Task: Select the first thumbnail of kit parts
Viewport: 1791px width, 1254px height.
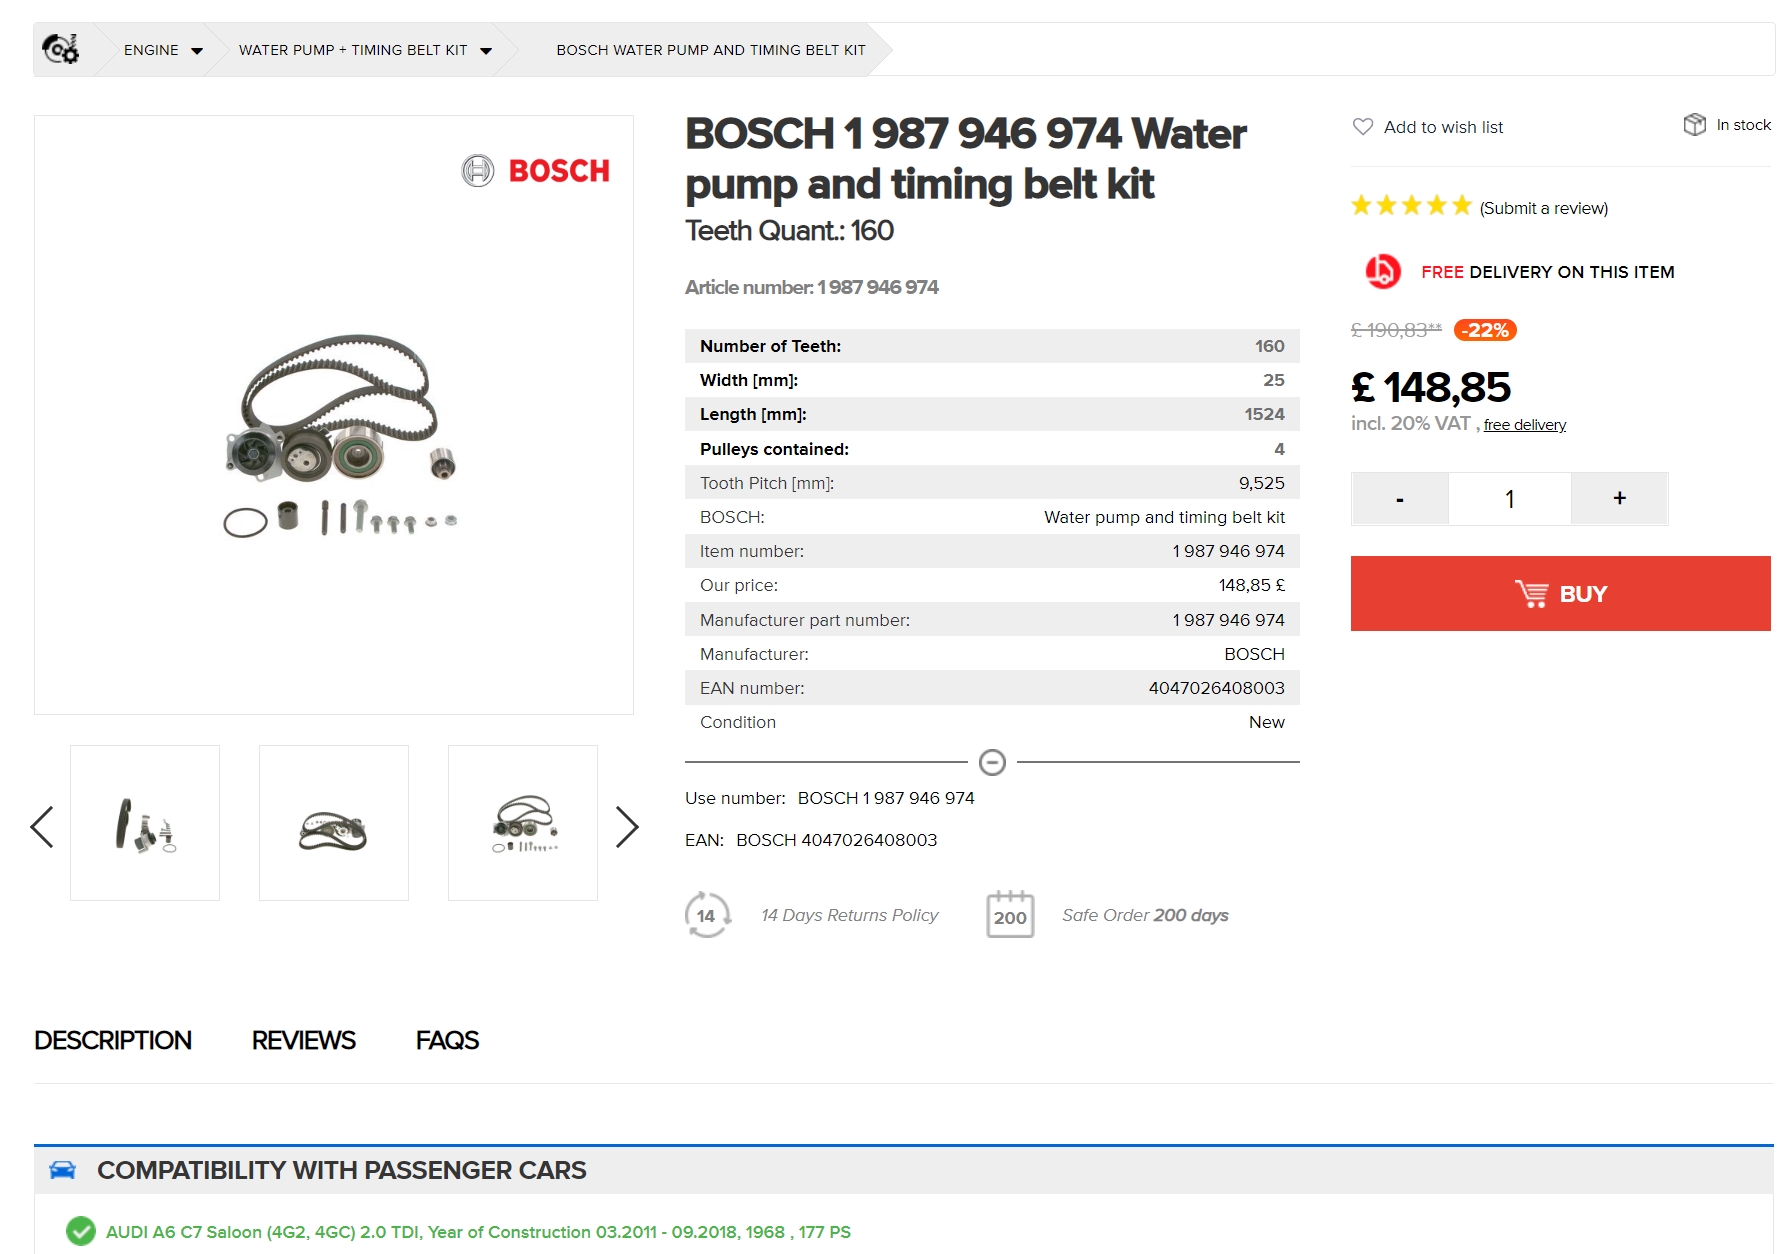Action: 145,823
